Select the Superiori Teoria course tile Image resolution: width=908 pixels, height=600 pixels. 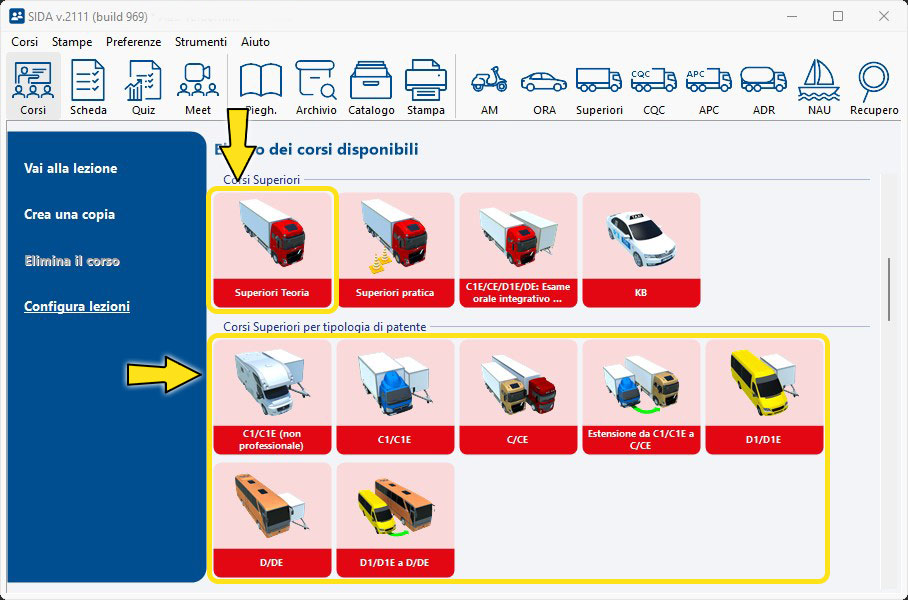(272, 249)
